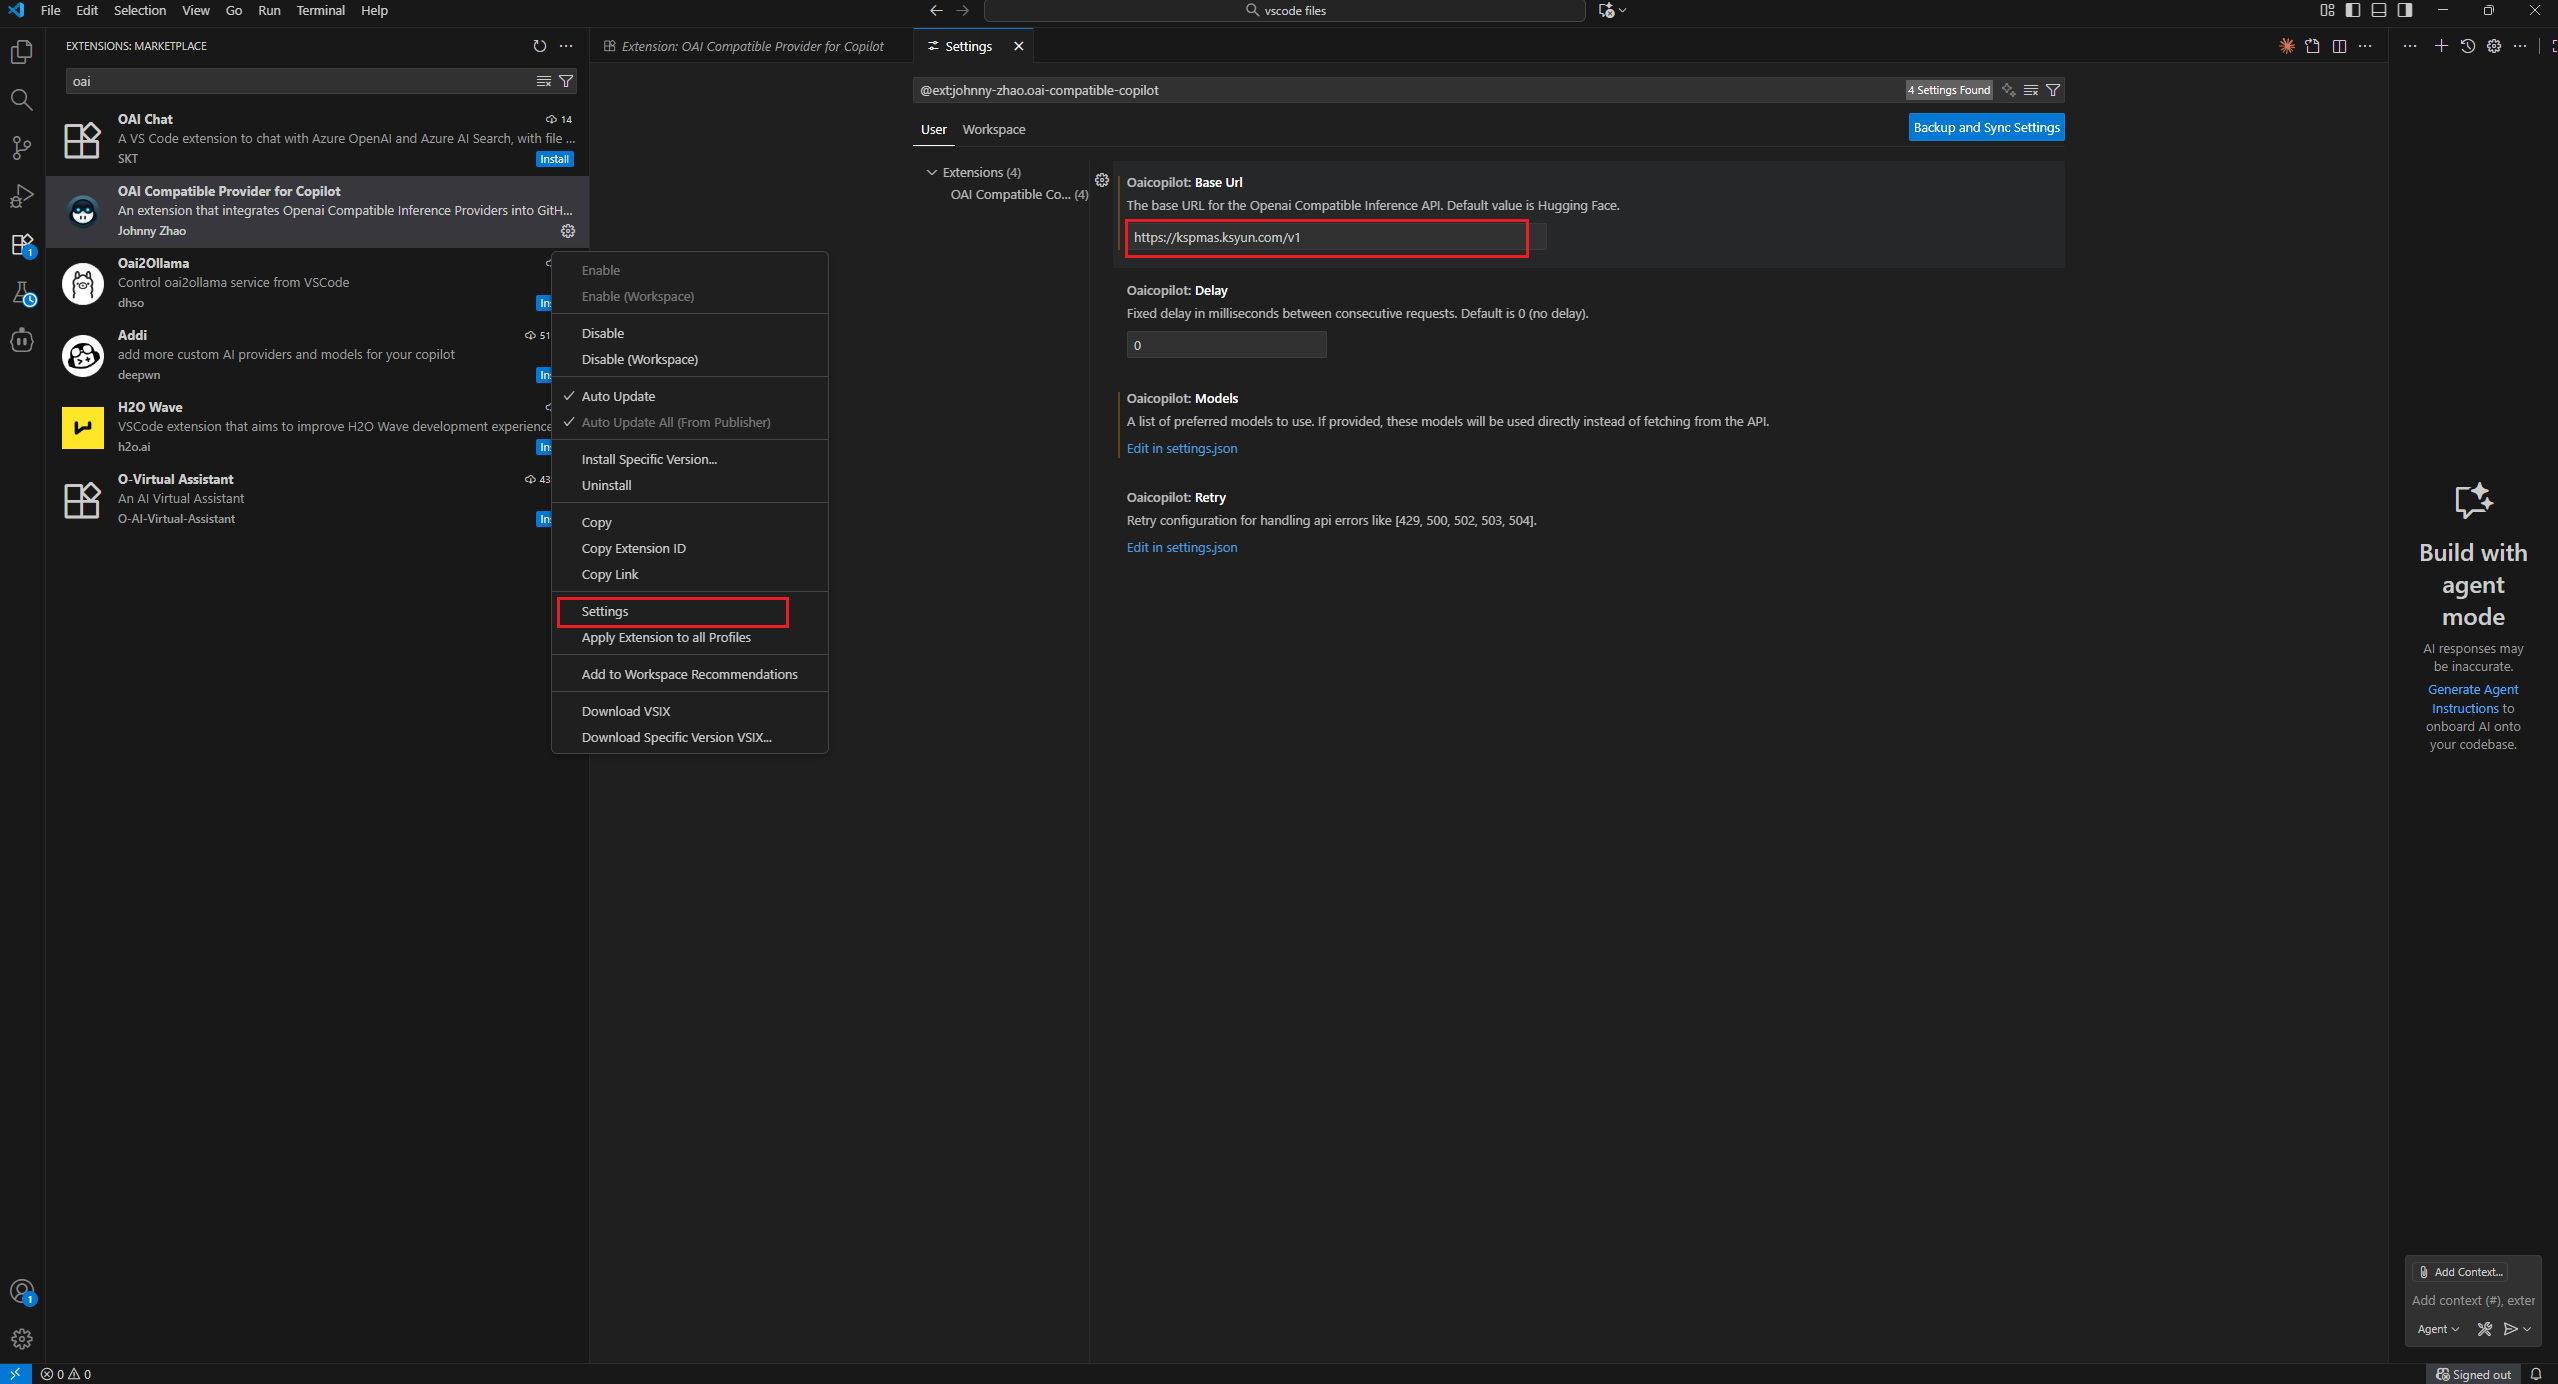Click Edit in settings.json under Models
The image size is (2558, 1384).
click(x=1181, y=448)
